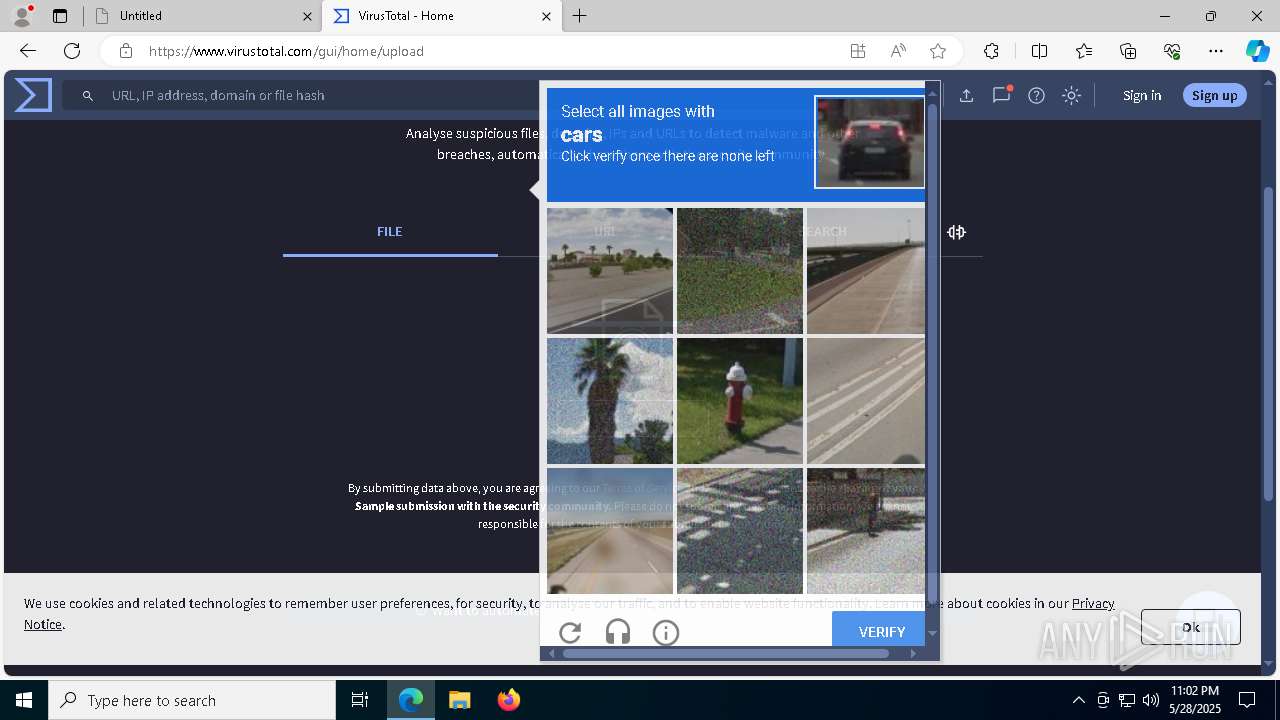
Task: Open browser extensions puzzle icon
Action: [991, 51]
